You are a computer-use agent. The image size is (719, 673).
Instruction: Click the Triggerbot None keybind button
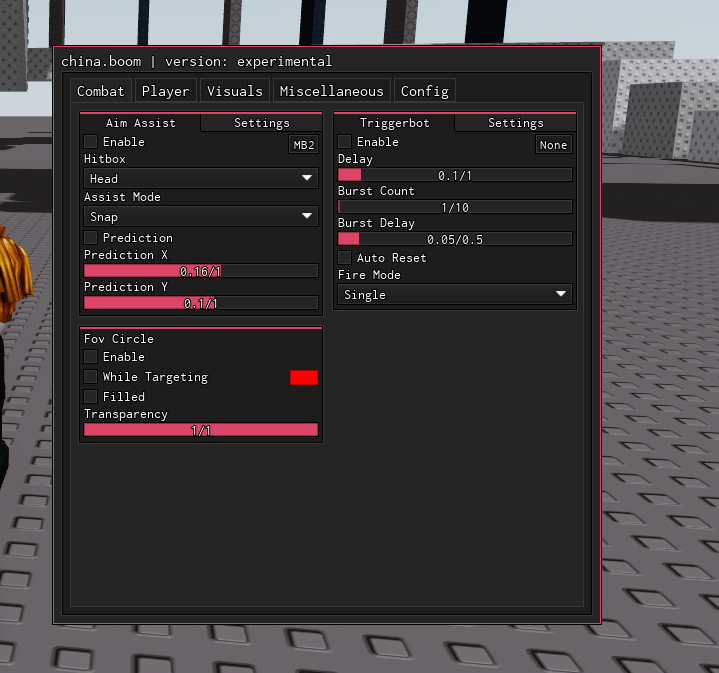coord(553,145)
